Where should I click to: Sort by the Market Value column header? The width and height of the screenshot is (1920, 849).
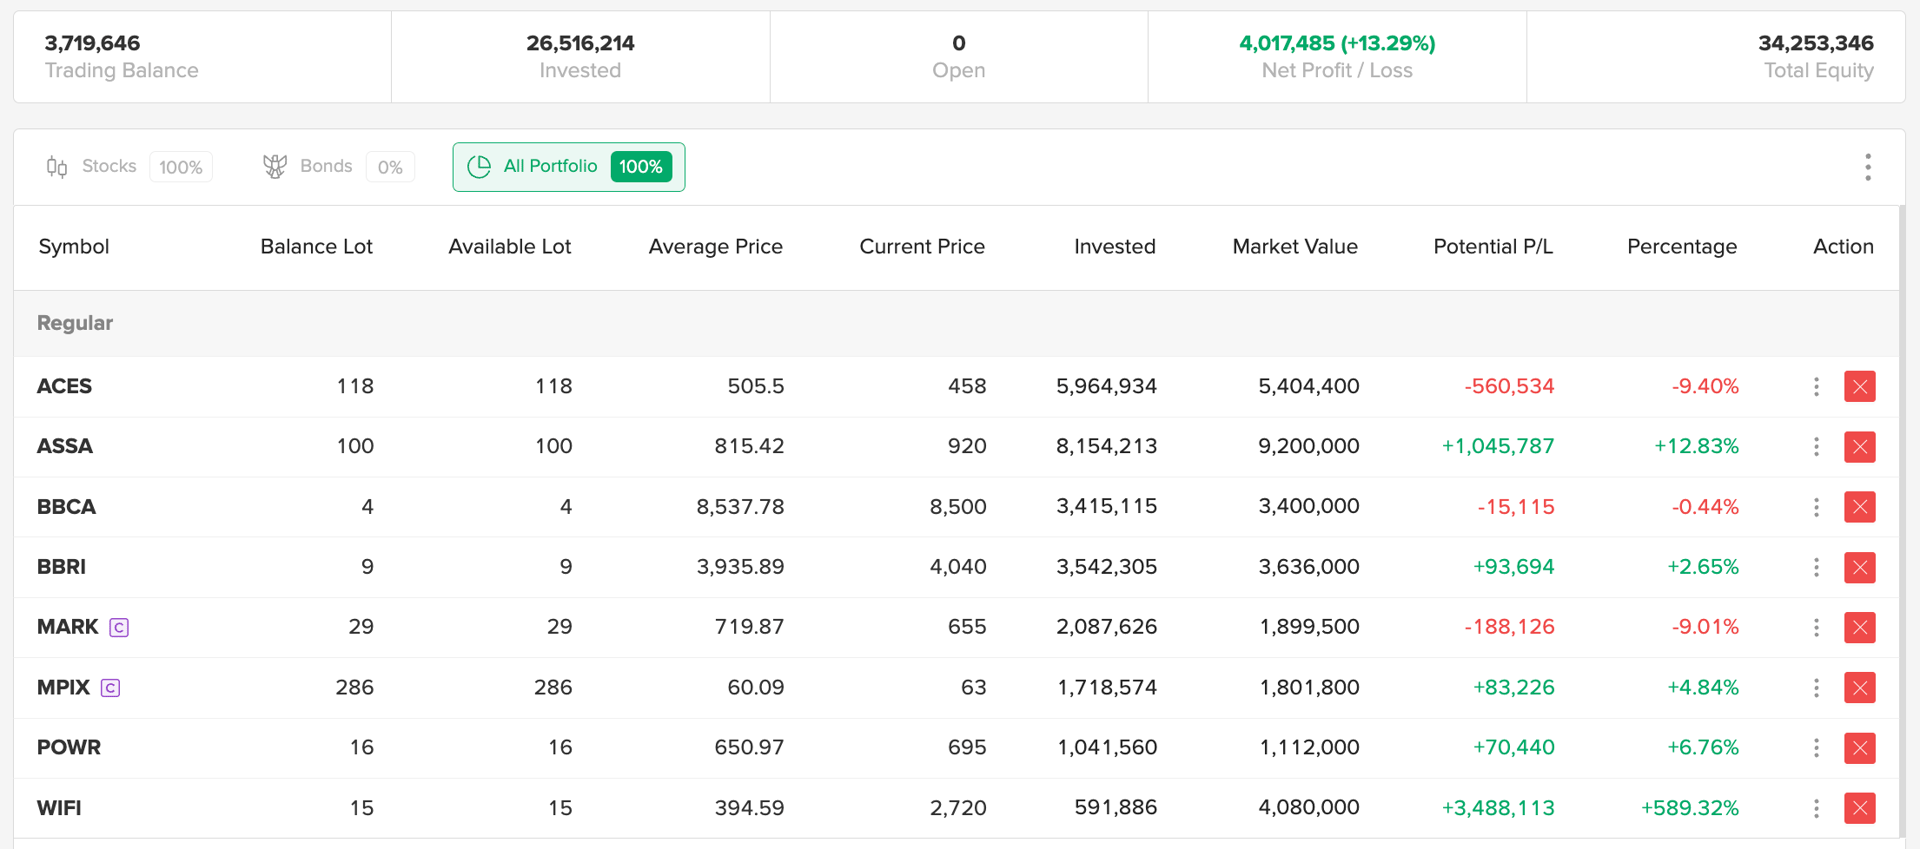point(1295,247)
